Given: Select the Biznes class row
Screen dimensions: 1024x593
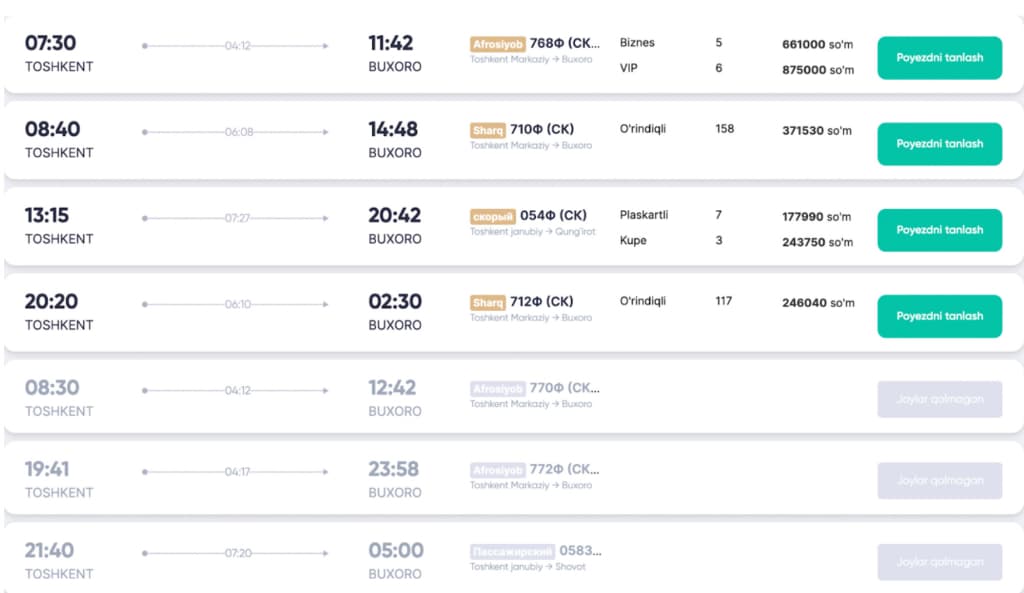Looking at the screenshot, I should [x=636, y=43].
